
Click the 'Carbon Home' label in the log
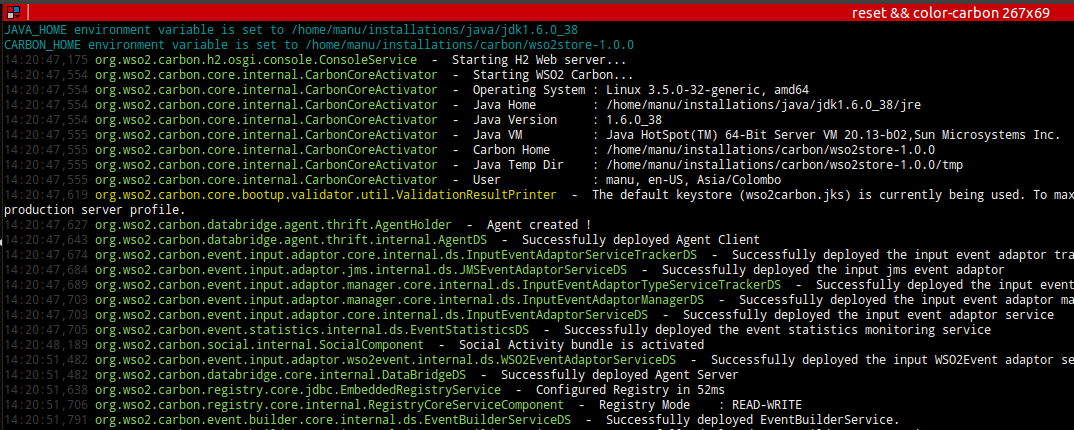(511, 151)
